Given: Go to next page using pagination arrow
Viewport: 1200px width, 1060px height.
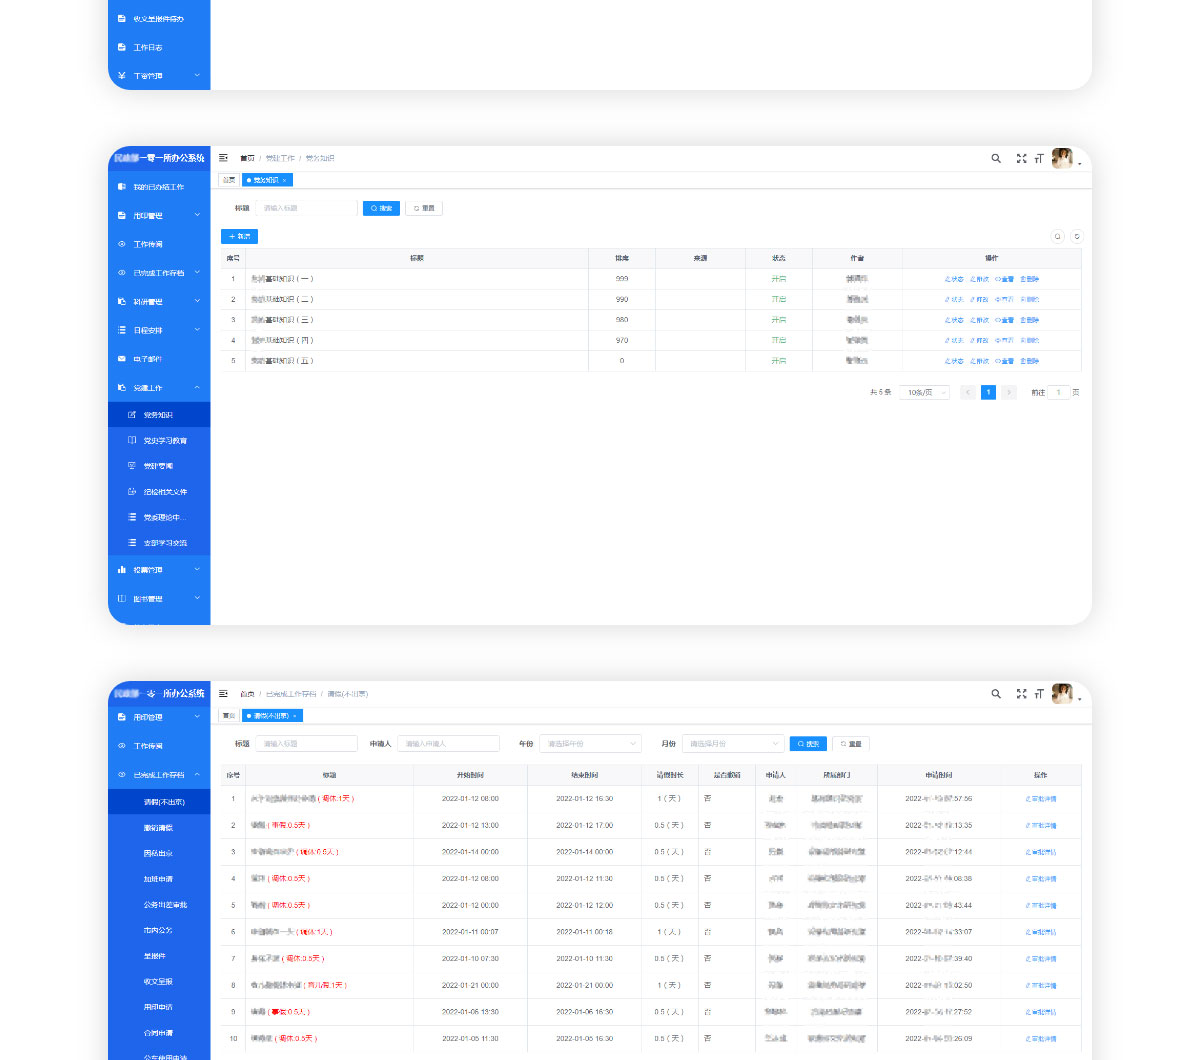Looking at the screenshot, I should tap(1009, 393).
